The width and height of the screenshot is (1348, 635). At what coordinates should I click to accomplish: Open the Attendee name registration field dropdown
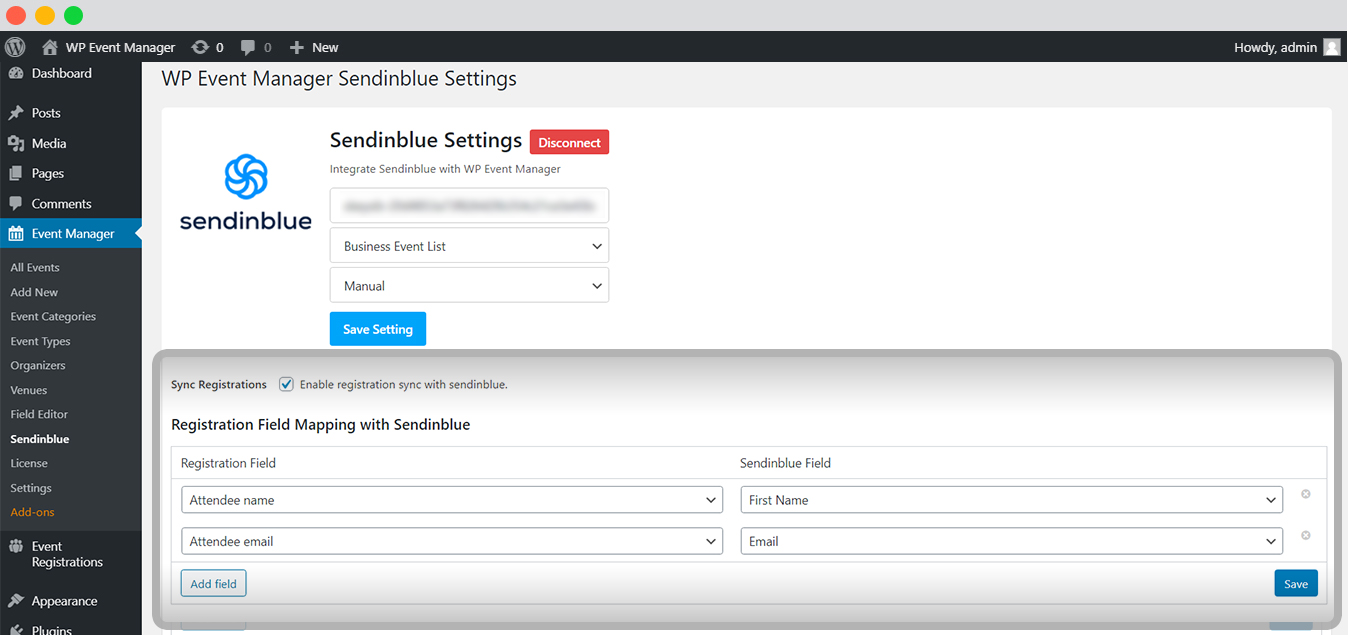tap(452, 500)
